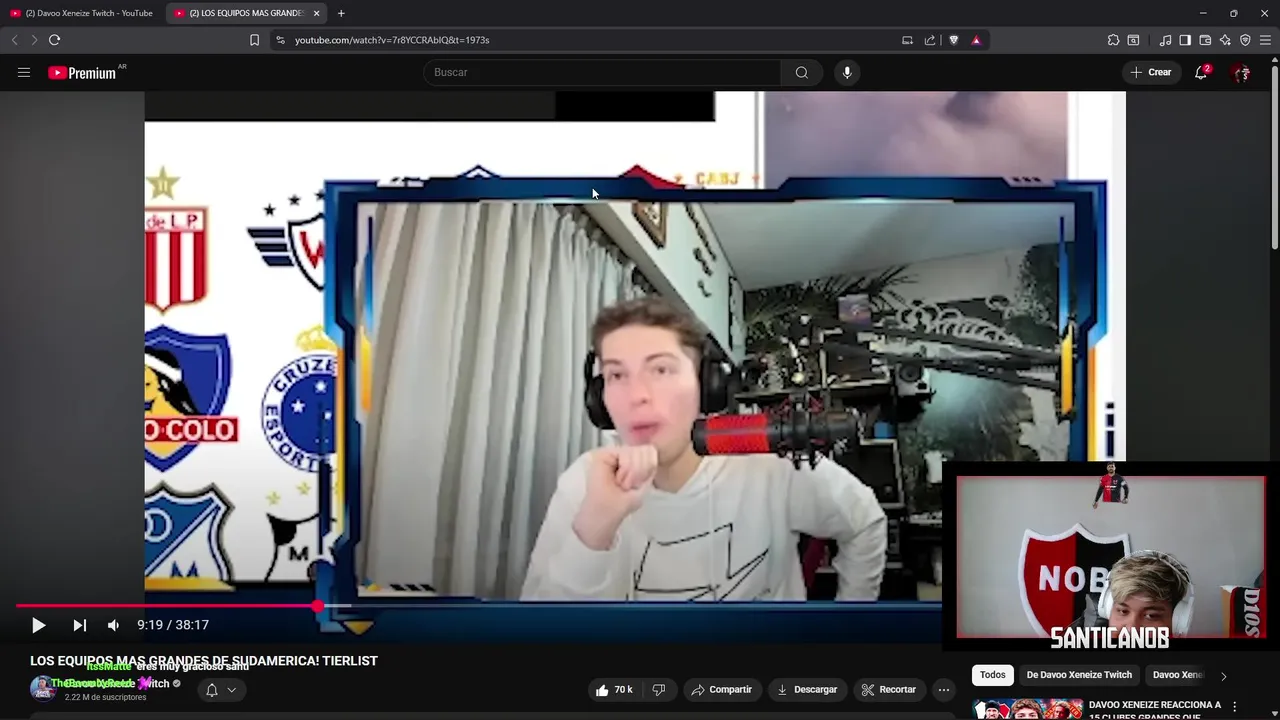Mute the video volume
This screenshot has height=720, width=1280.
point(113,625)
